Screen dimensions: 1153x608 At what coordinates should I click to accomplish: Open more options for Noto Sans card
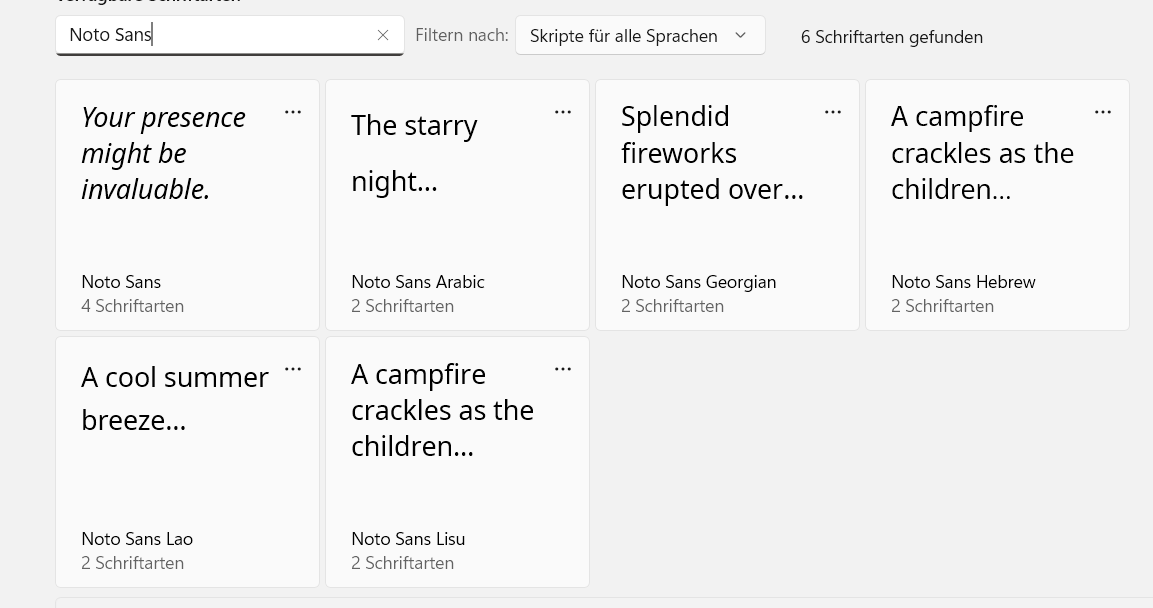(x=293, y=112)
